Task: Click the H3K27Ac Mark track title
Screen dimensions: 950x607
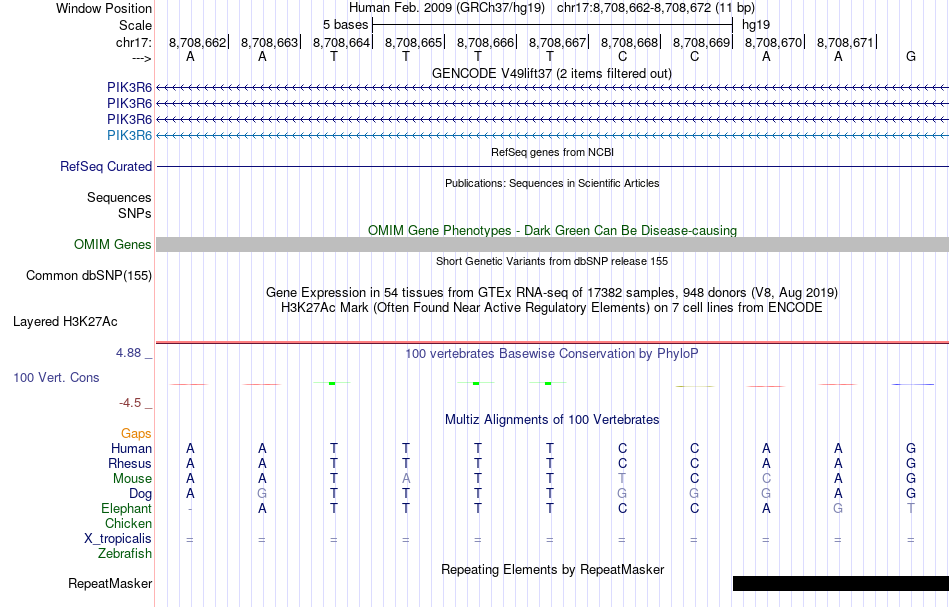Action: (x=552, y=308)
